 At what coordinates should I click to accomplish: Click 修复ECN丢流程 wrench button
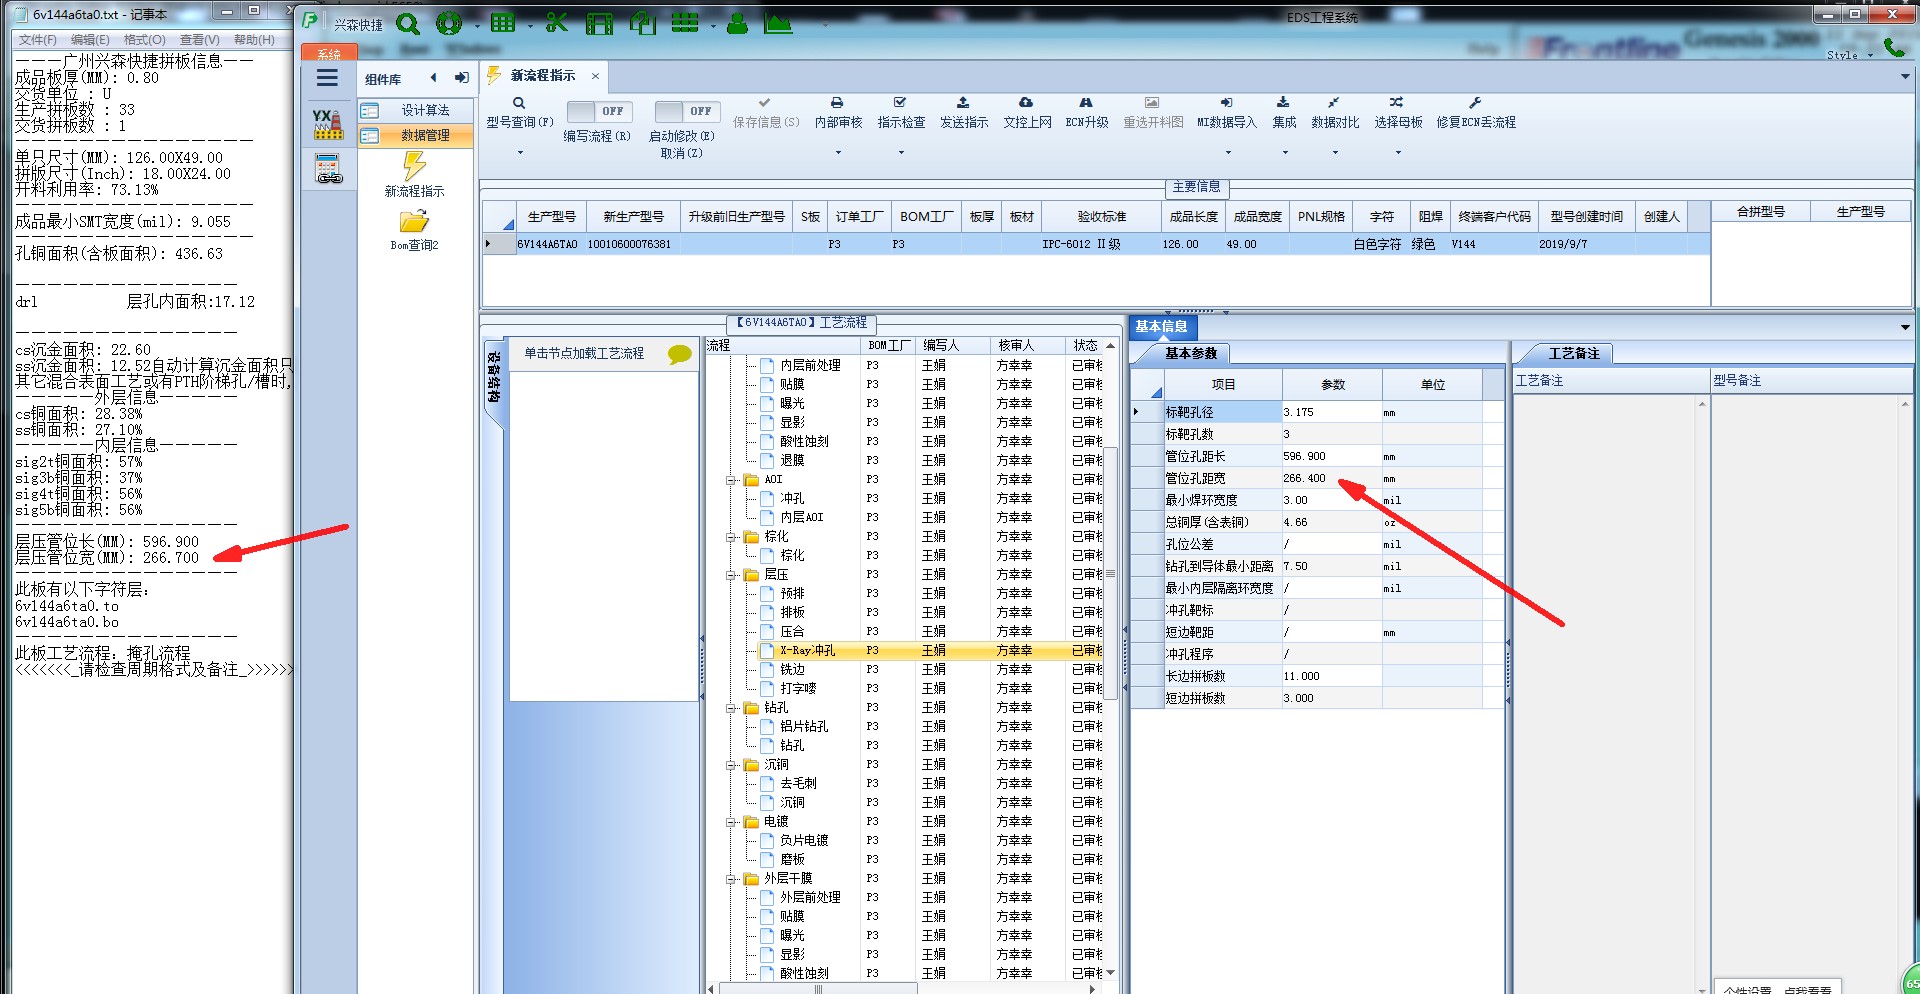[x=1476, y=113]
